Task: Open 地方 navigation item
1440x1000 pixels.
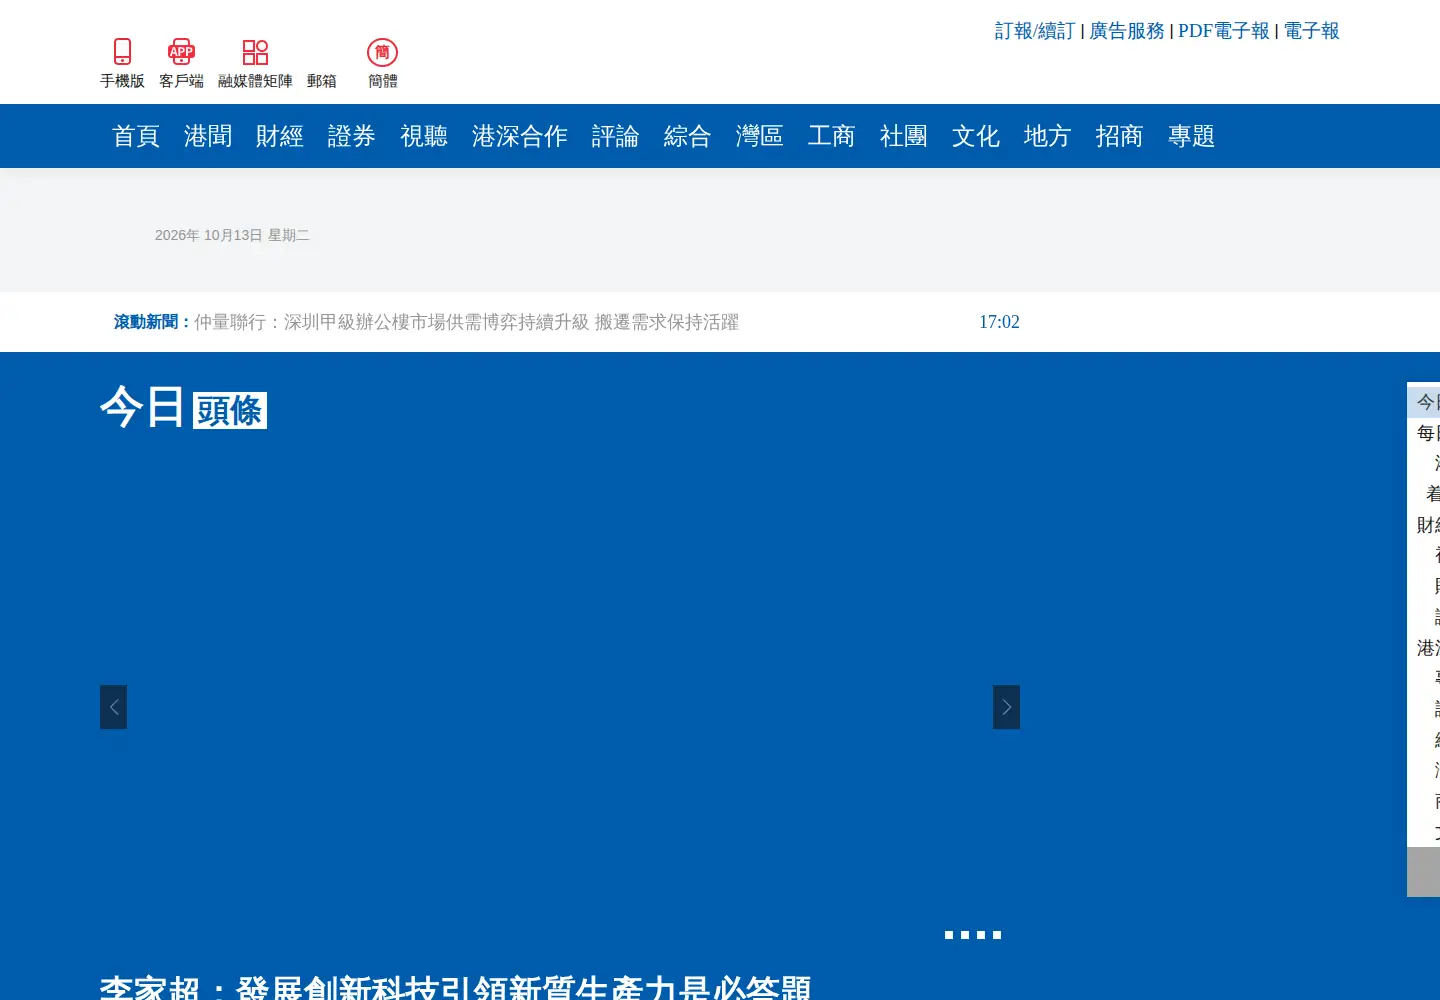Action: click(1048, 136)
